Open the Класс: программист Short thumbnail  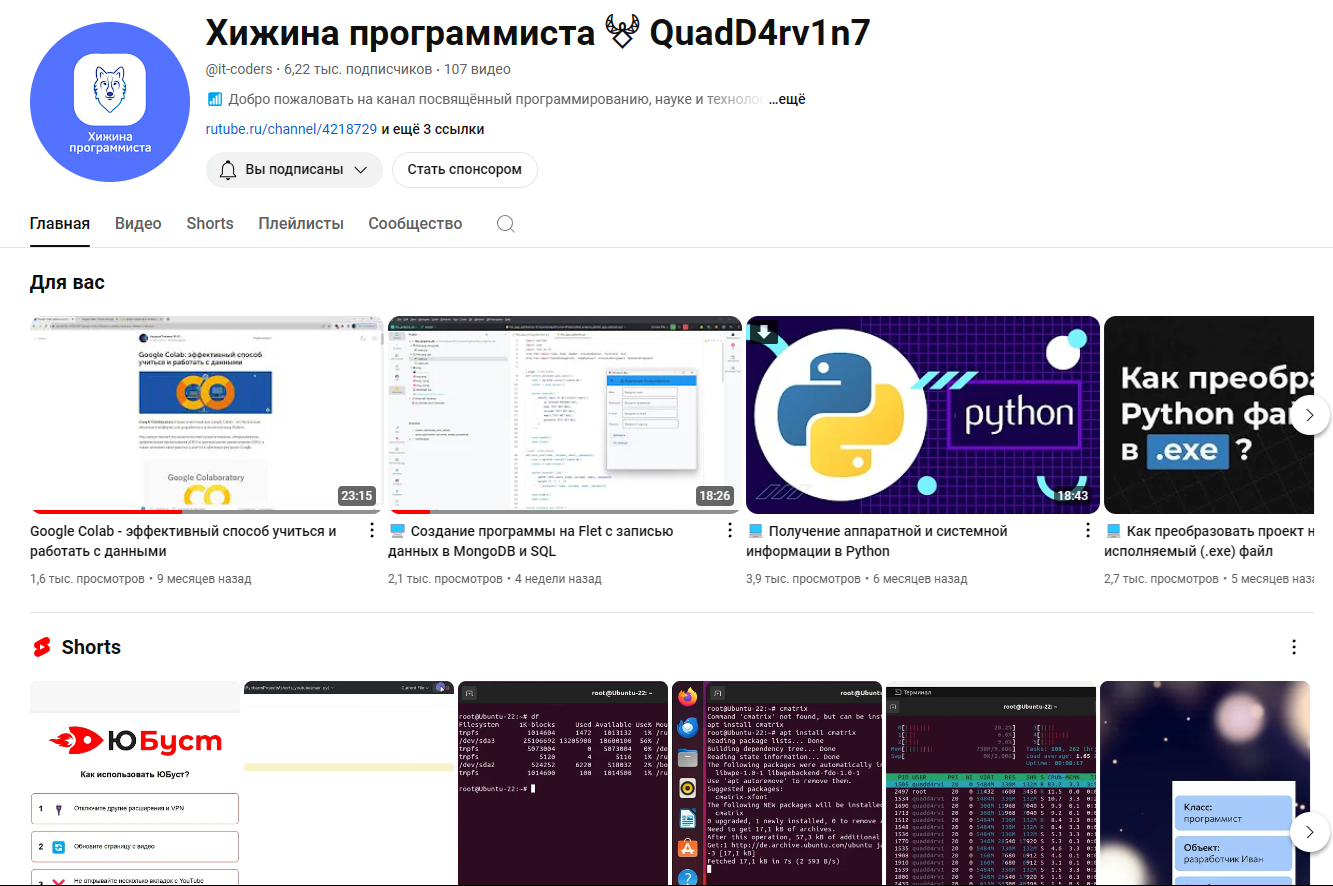1205,783
